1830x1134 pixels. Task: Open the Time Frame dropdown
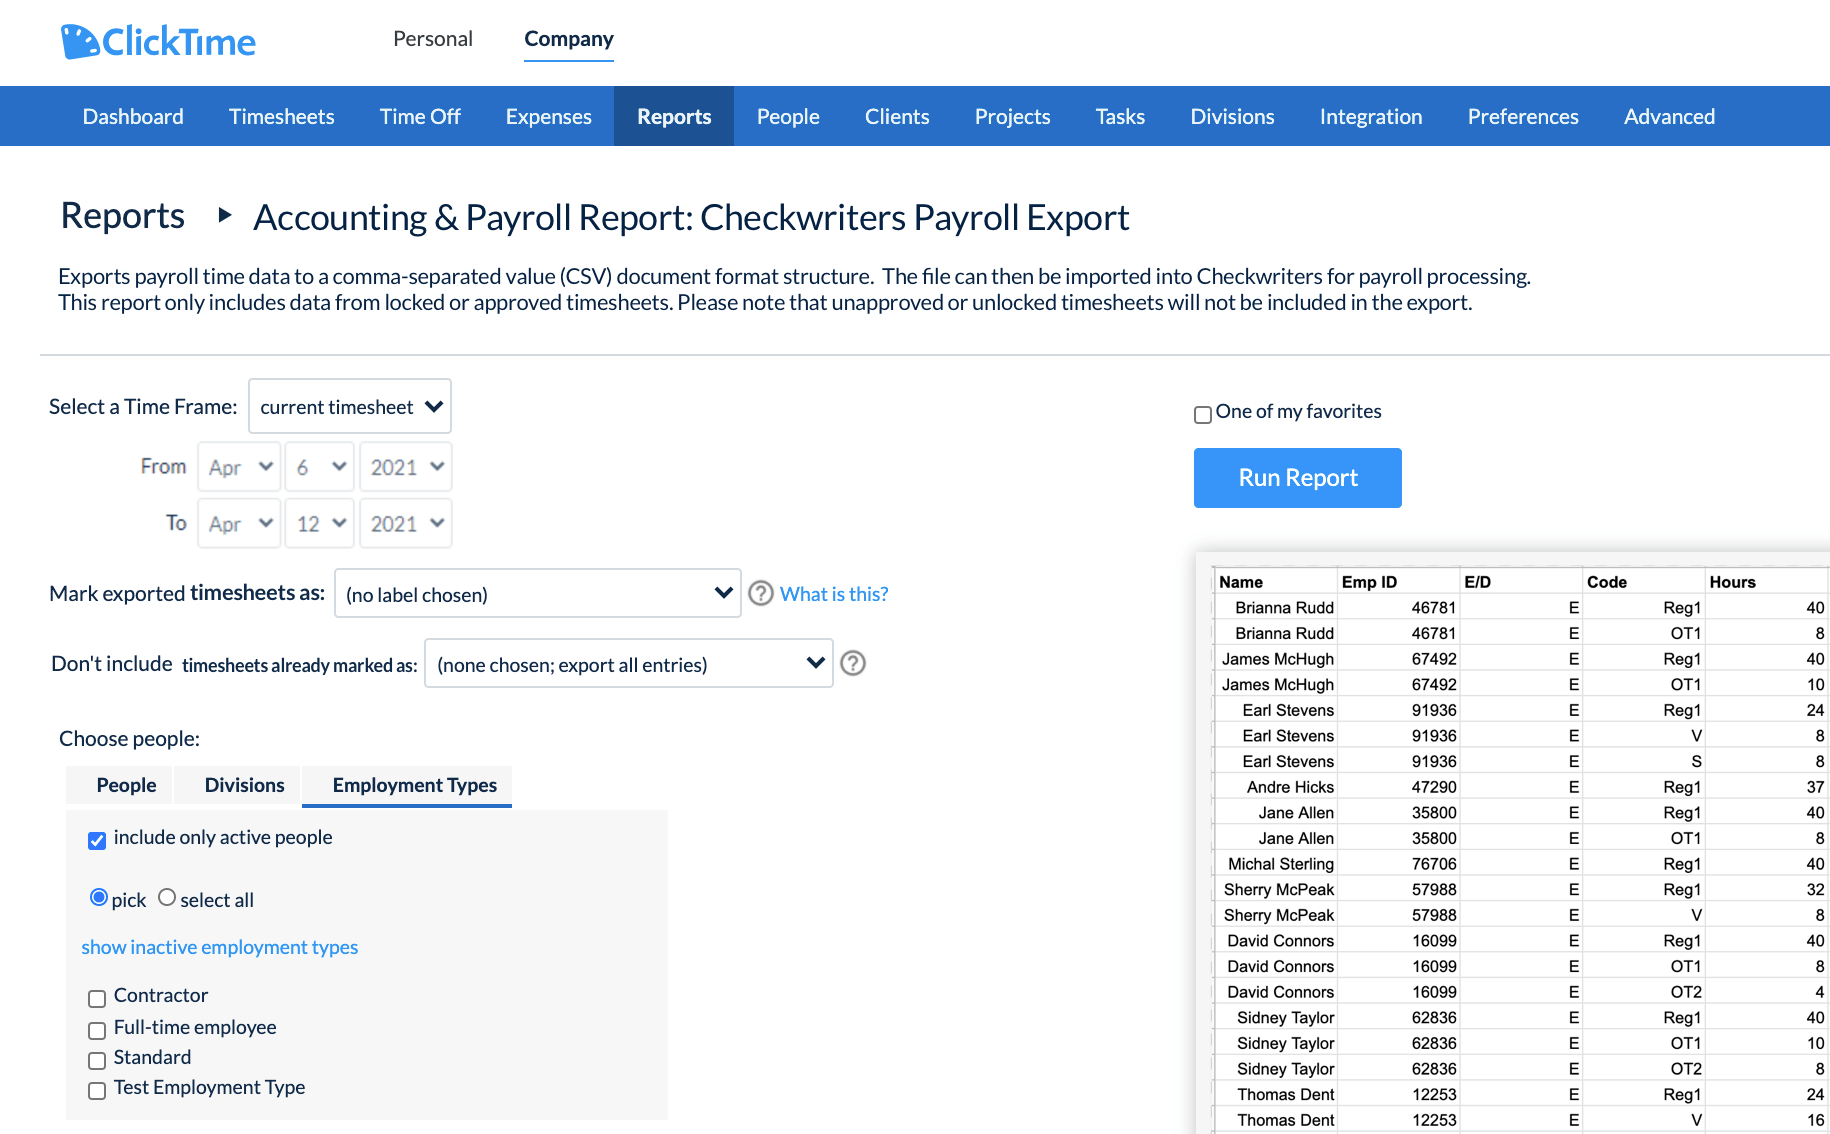[x=350, y=406]
